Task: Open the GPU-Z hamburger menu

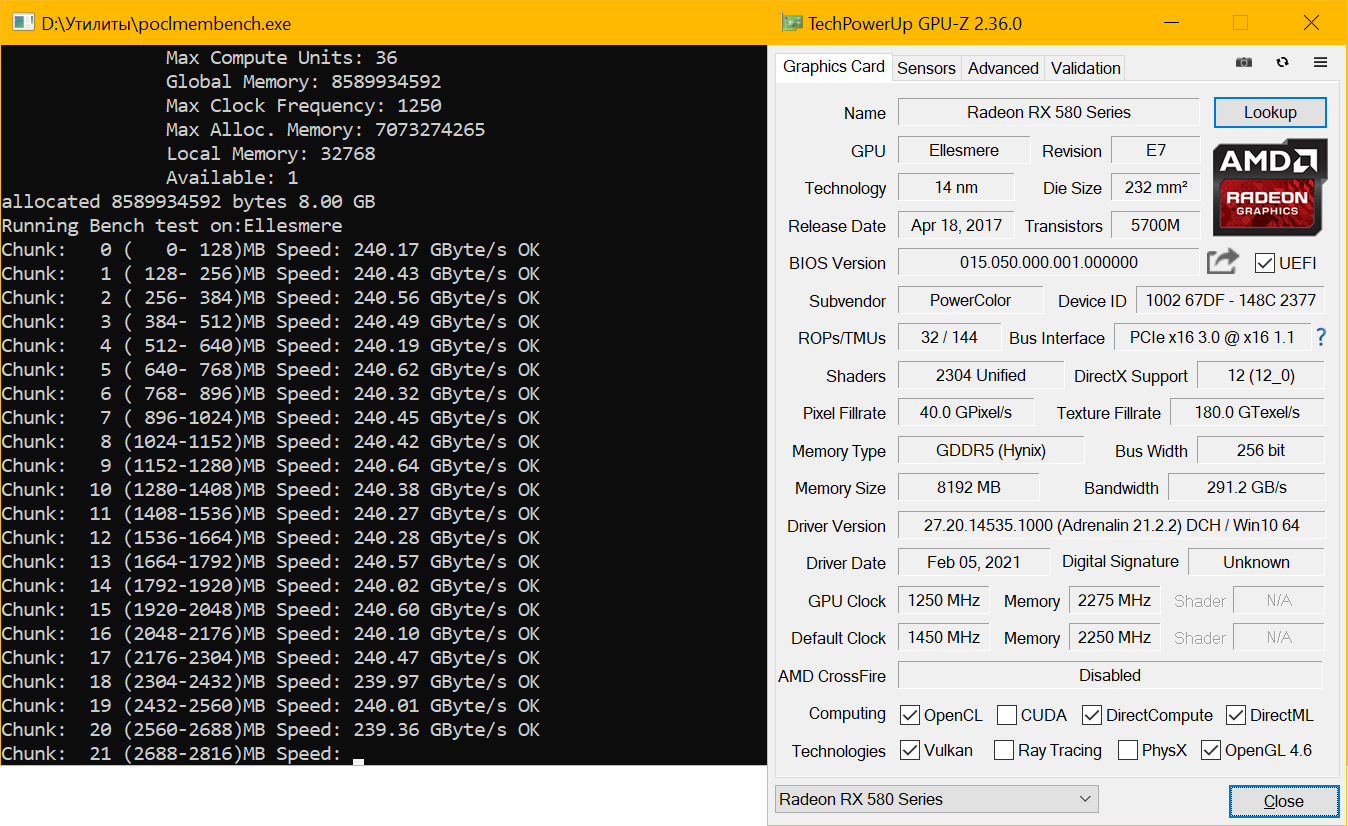Action: tap(1320, 62)
